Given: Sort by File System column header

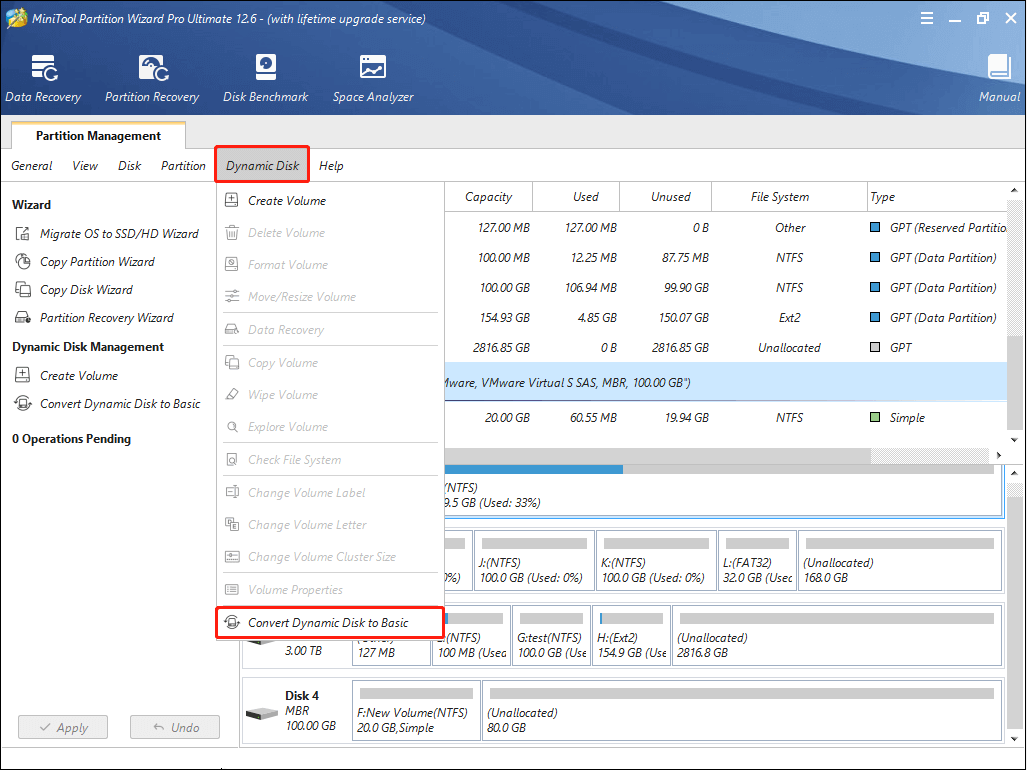Looking at the screenshot, I should pyautogui.click(x=789, y=196).
